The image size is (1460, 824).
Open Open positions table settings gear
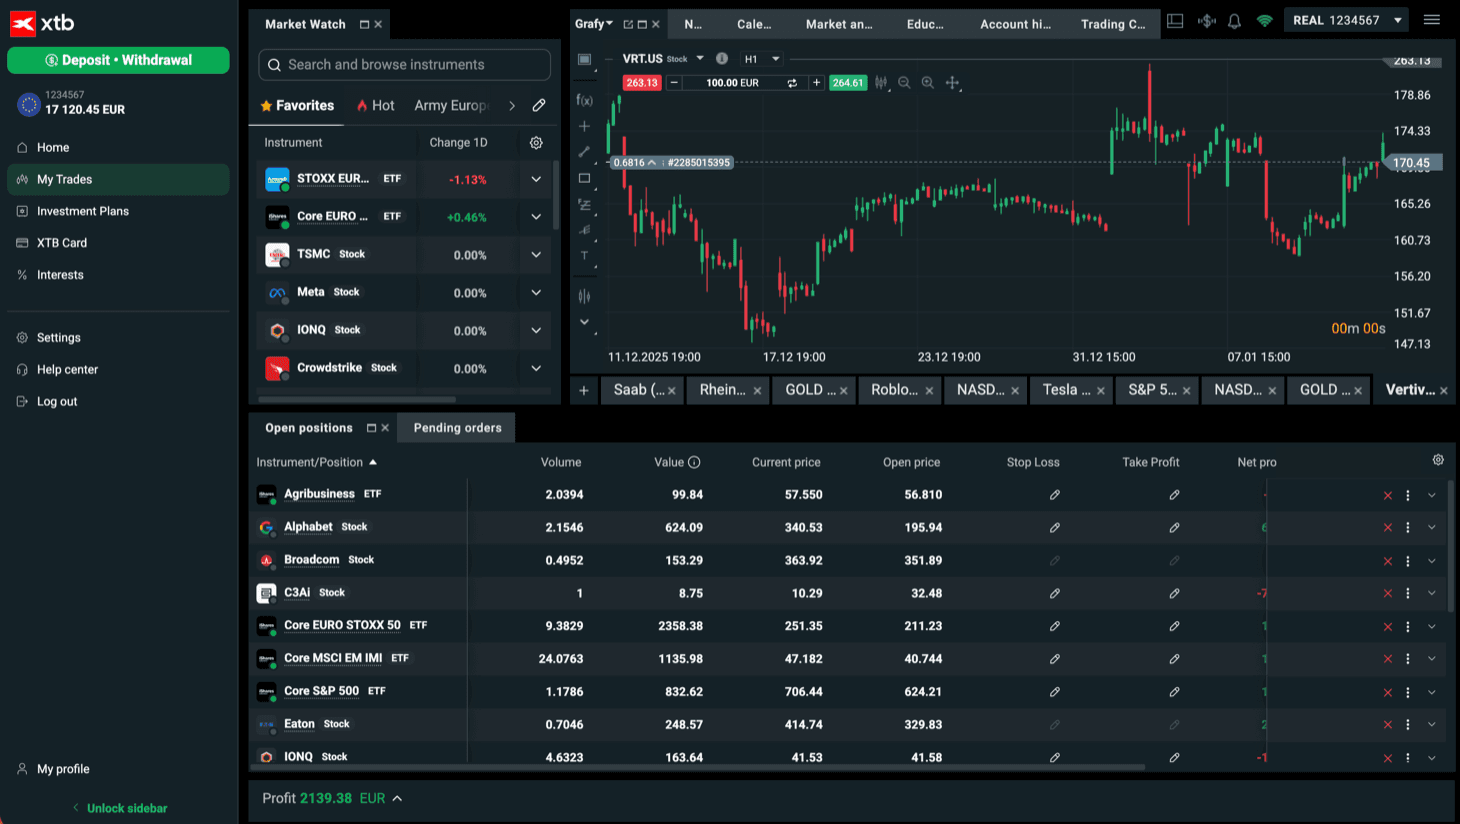click(1438, 460)
